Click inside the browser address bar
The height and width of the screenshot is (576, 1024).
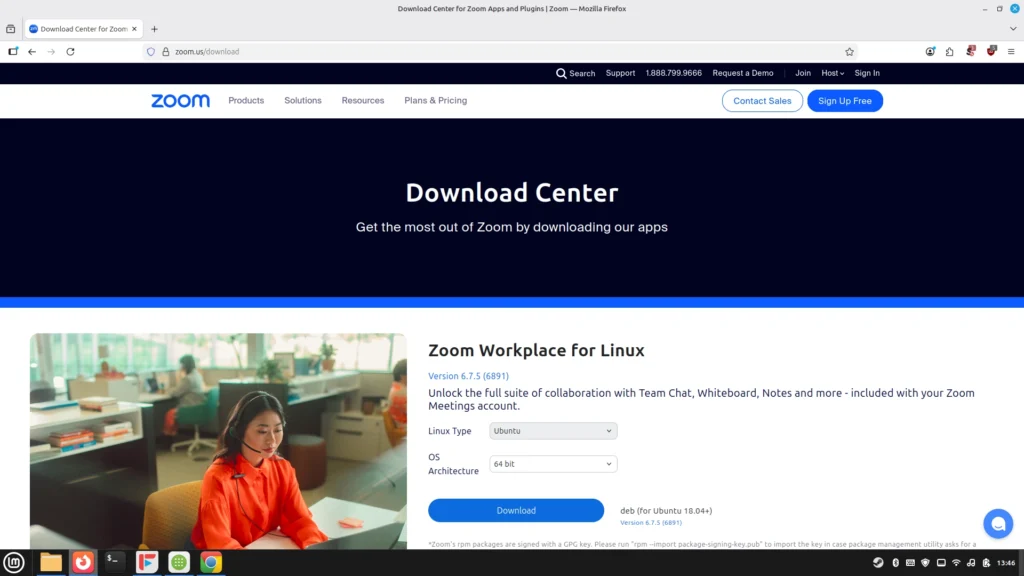point(400,51)
